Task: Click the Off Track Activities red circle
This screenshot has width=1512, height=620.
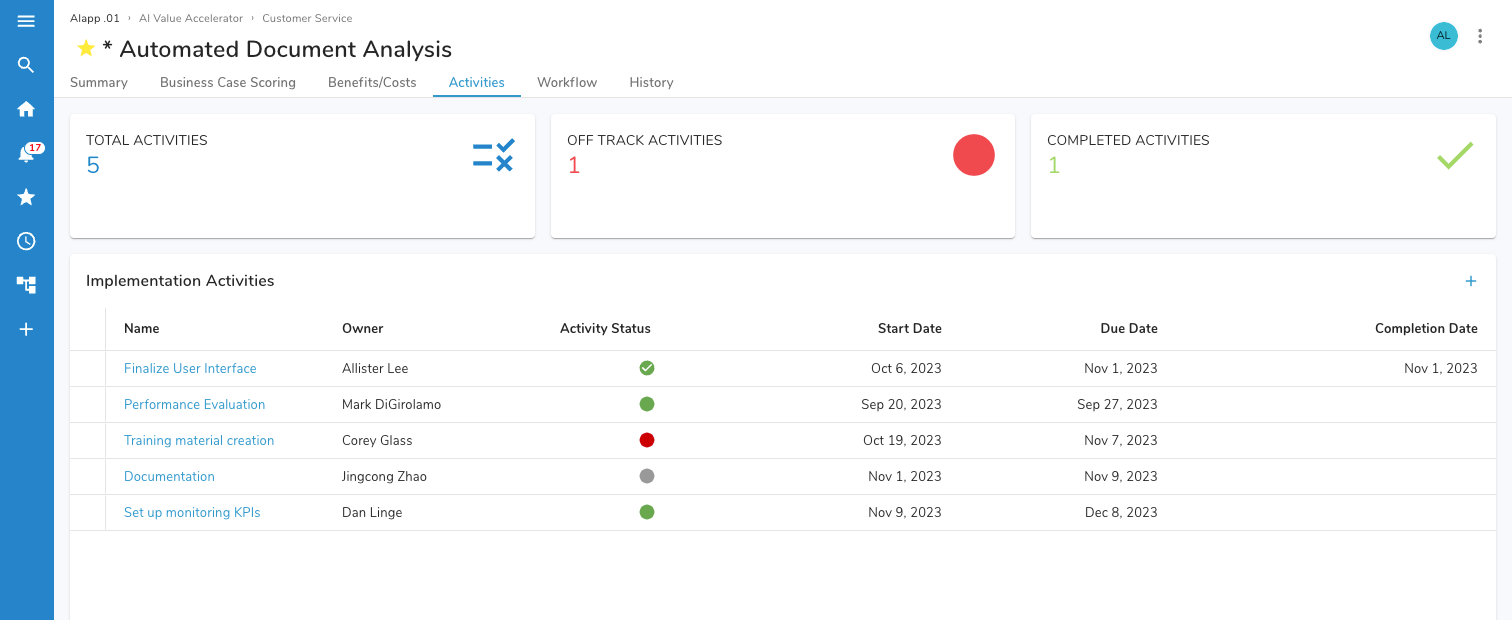Action: tap(973, 155)
